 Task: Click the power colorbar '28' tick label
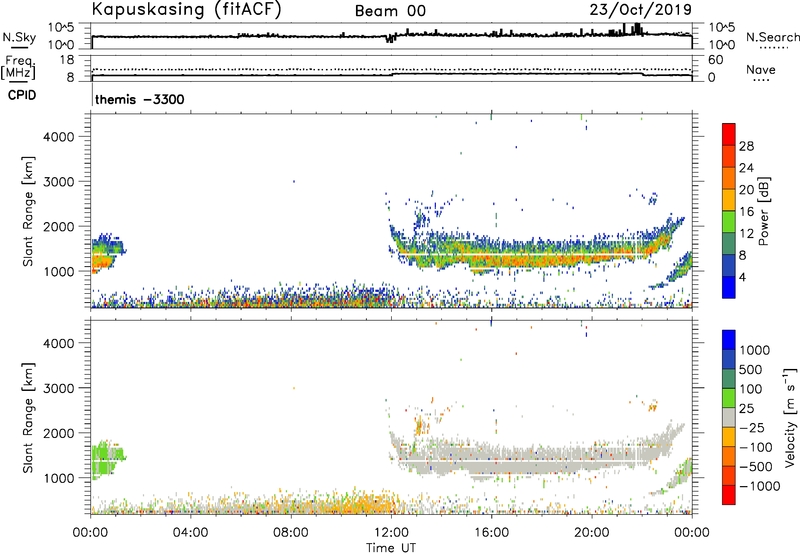click(x=746, y=146)
